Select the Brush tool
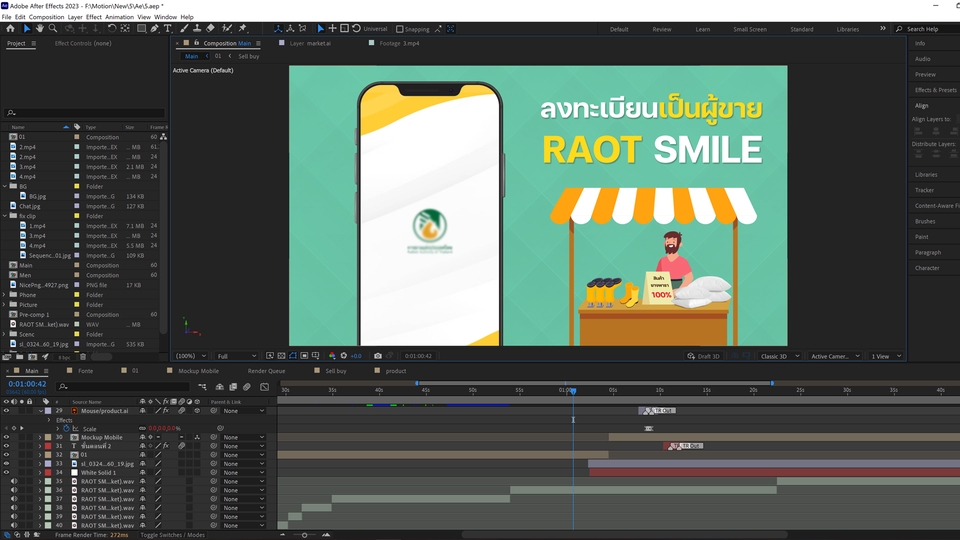The width and height of the screenshot is (960, 540). 184,28
